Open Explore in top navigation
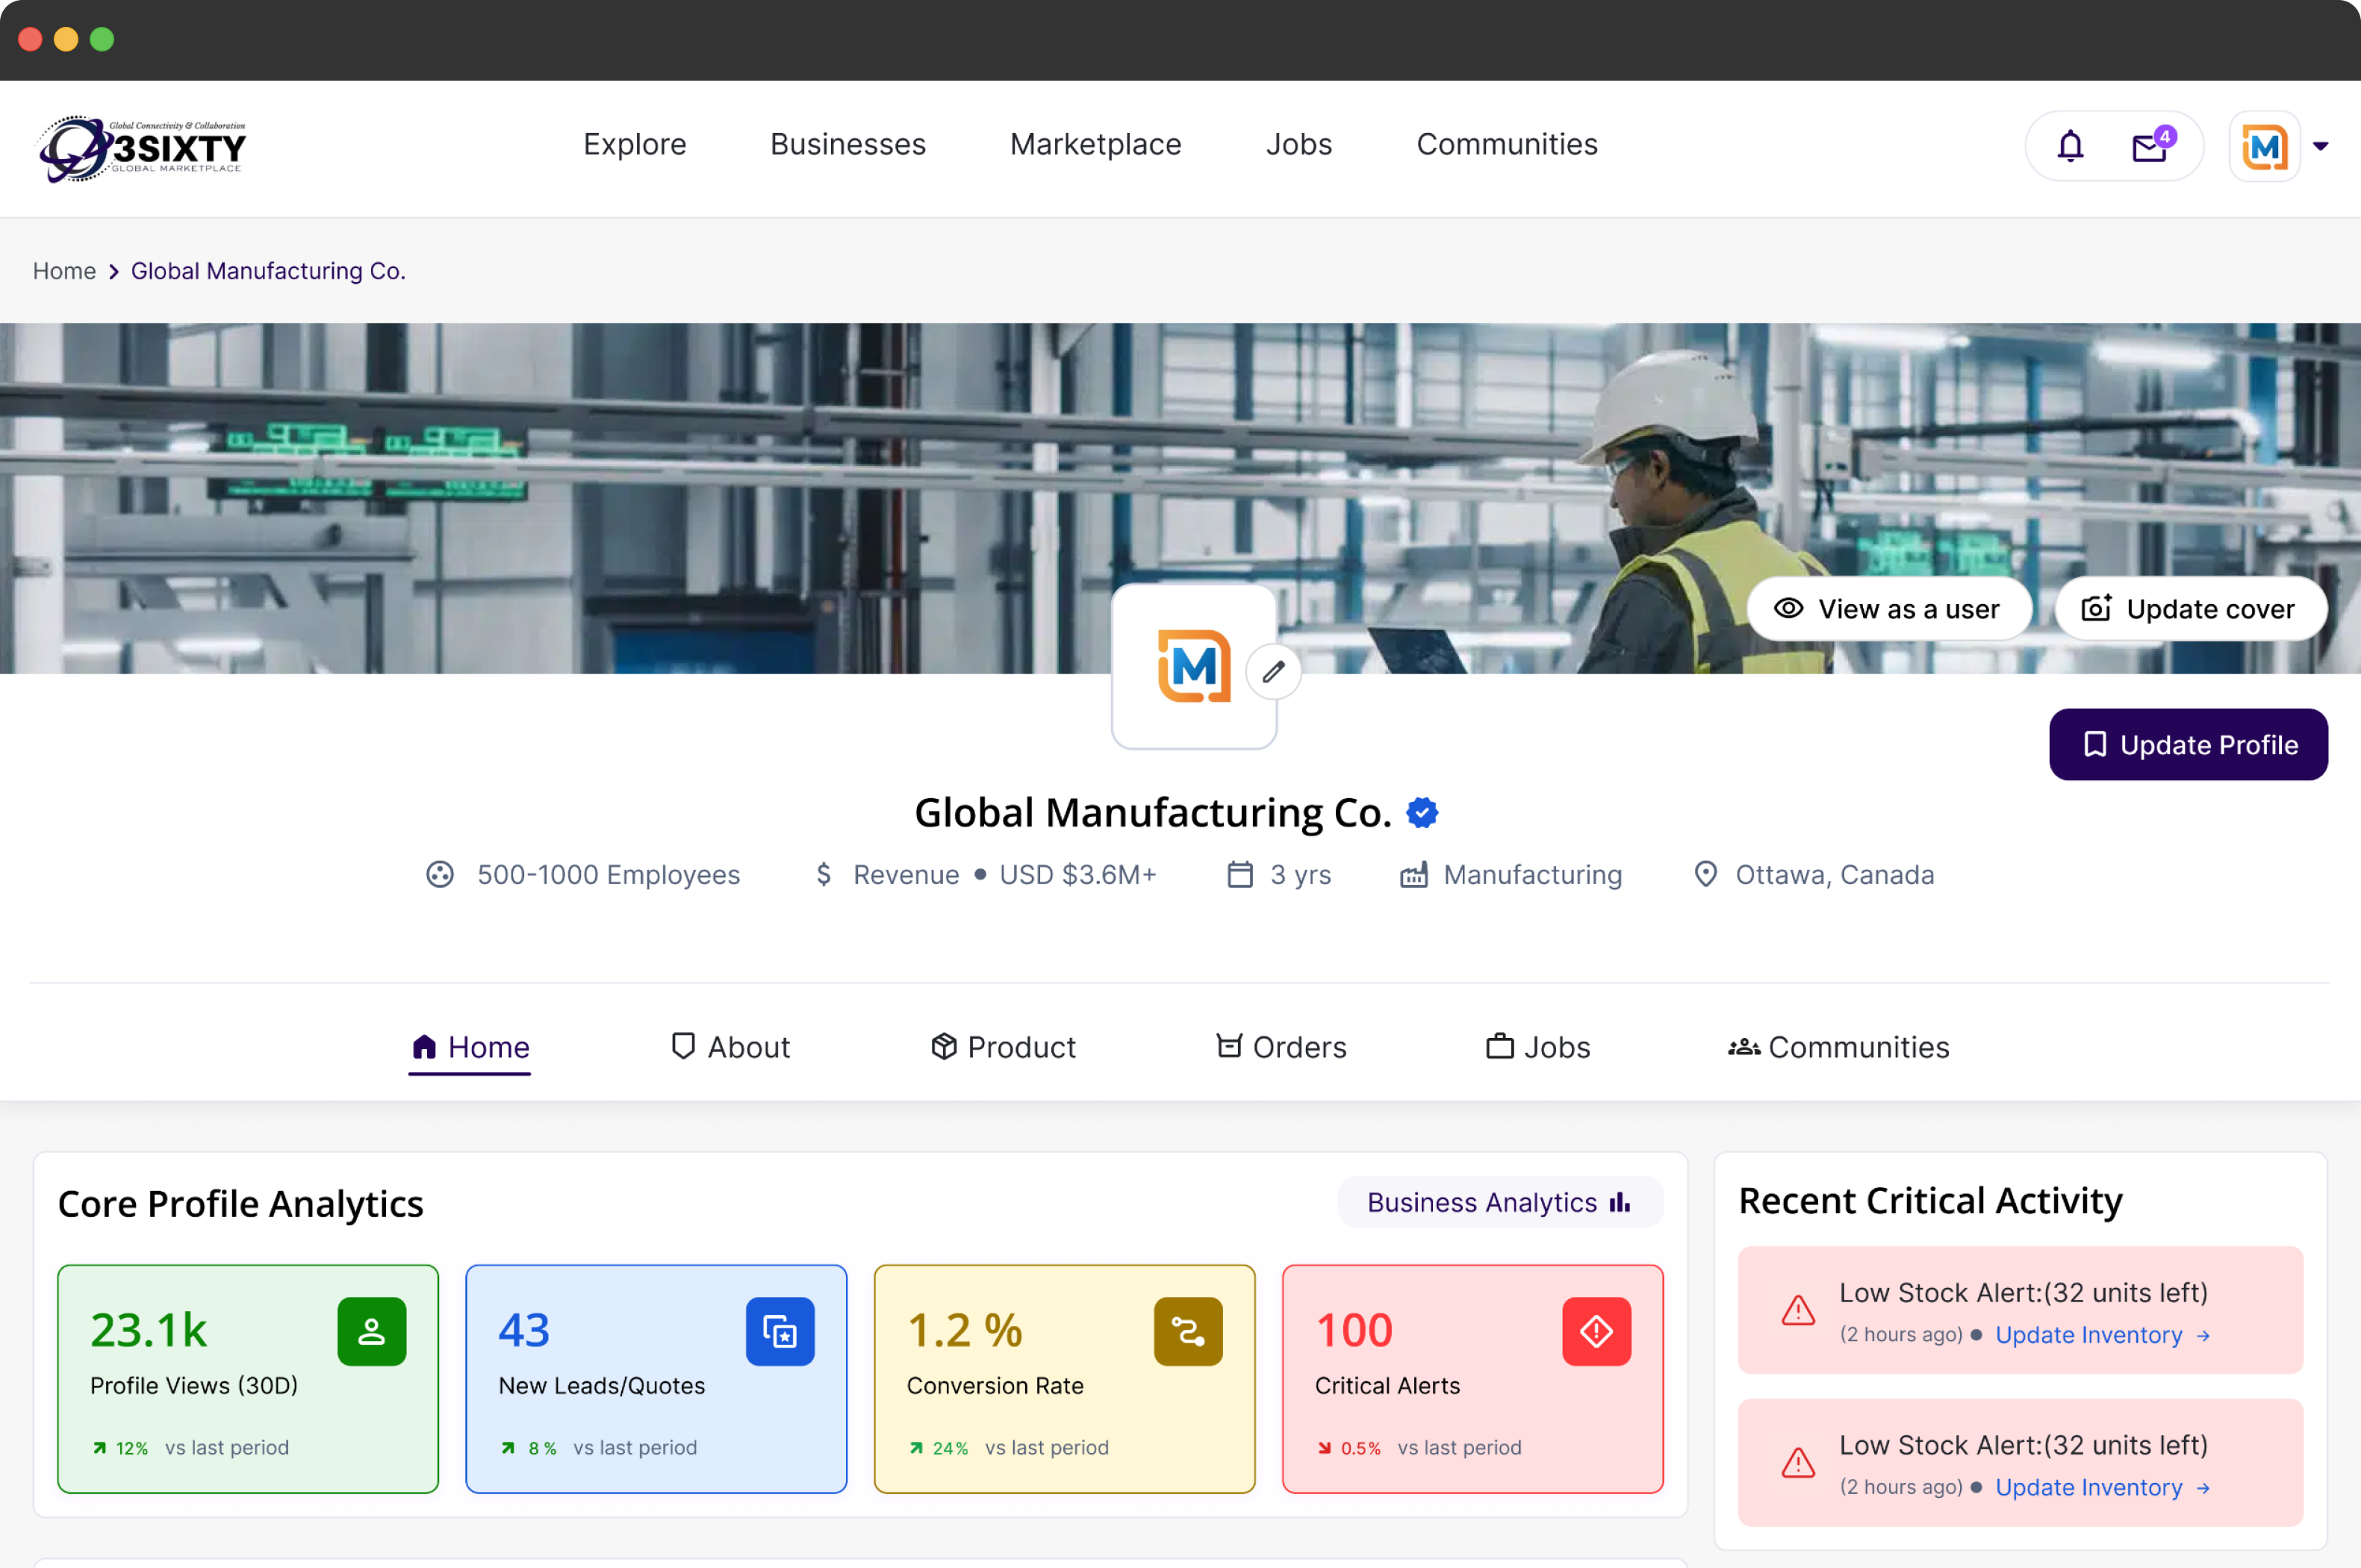Viewport: 2361px width, 1568px height. click(x=635, y=144)
